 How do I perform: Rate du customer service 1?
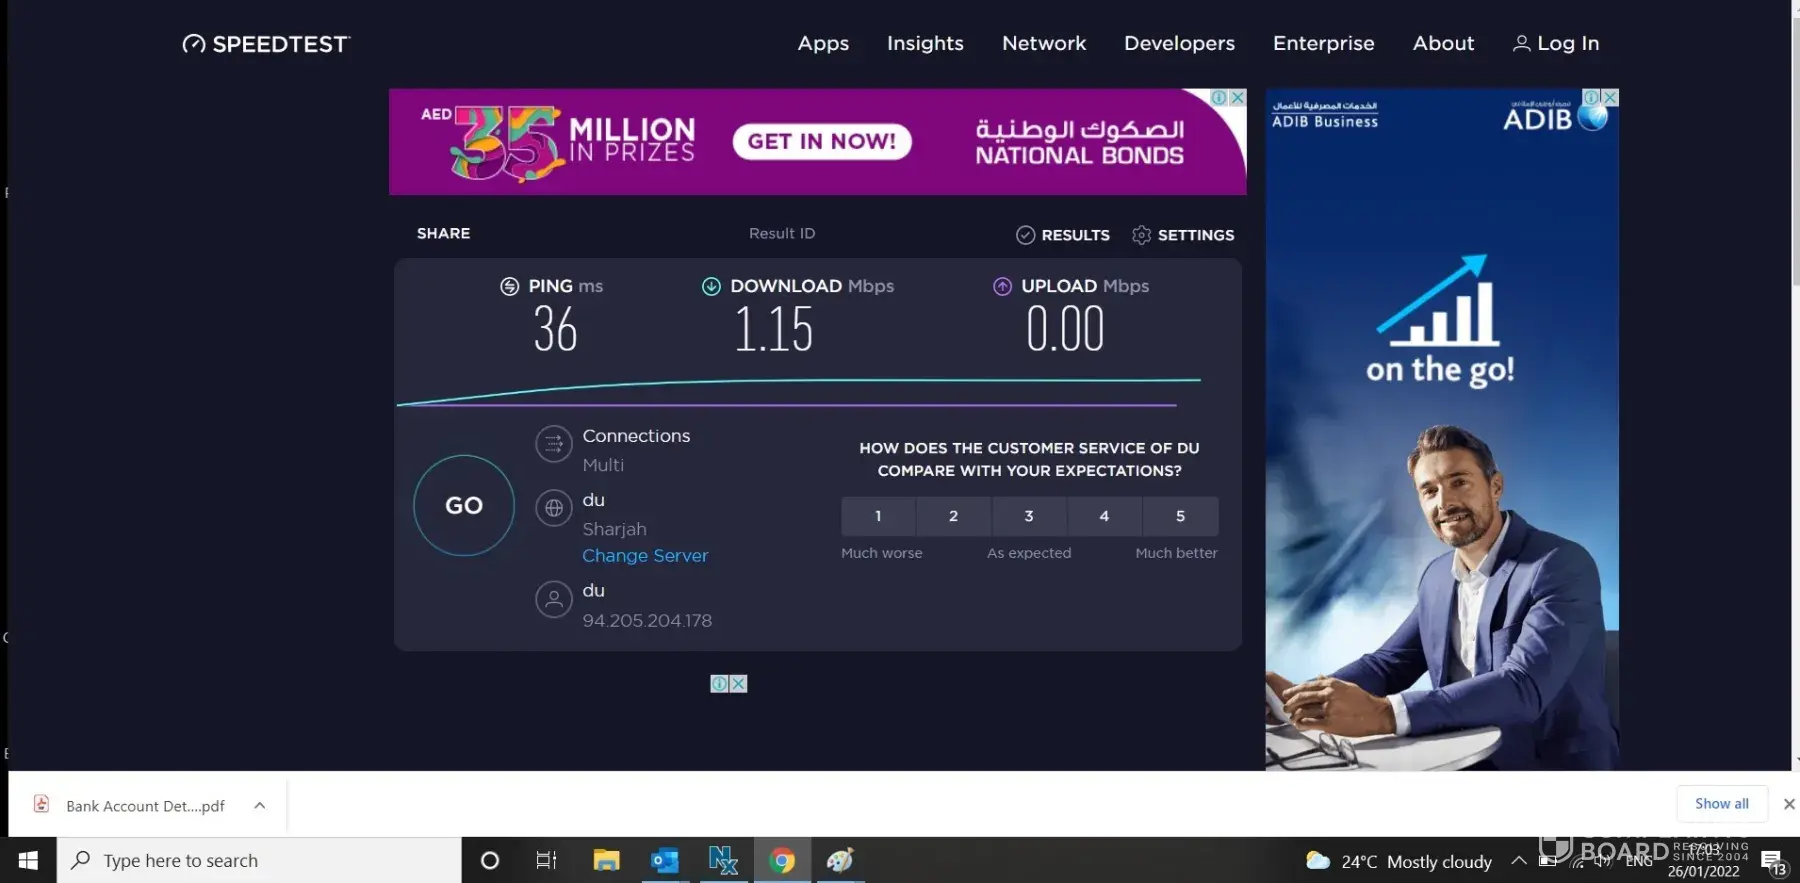(x=878, y=516)
